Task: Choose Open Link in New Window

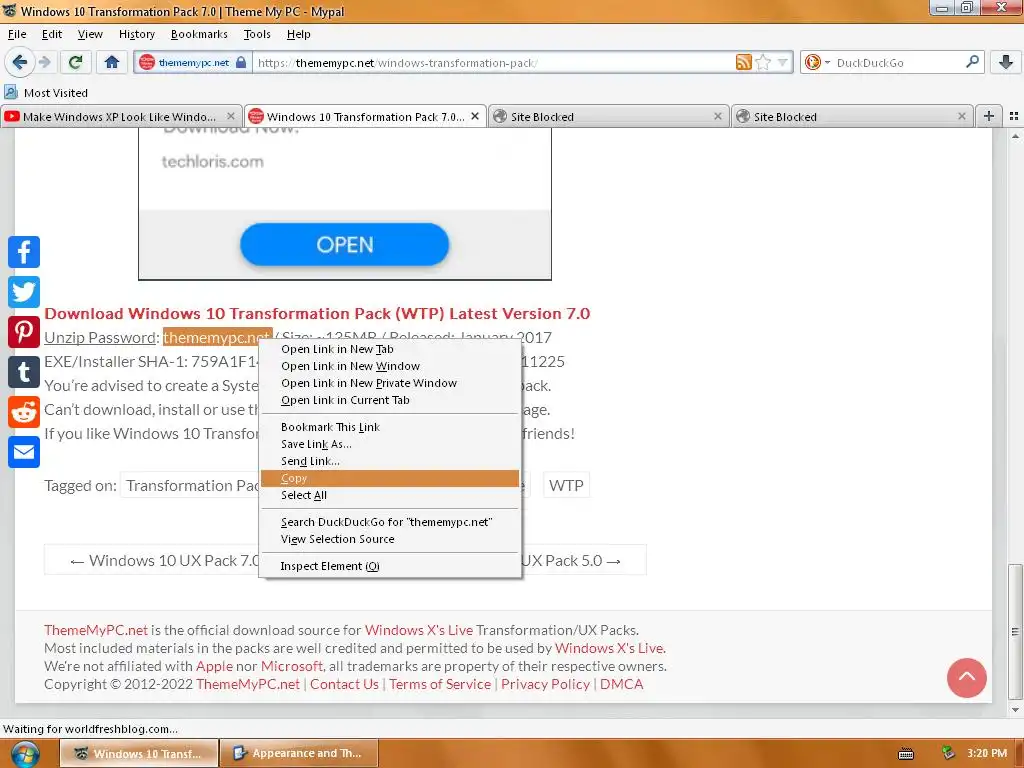Action: click(x=390, y=366)
